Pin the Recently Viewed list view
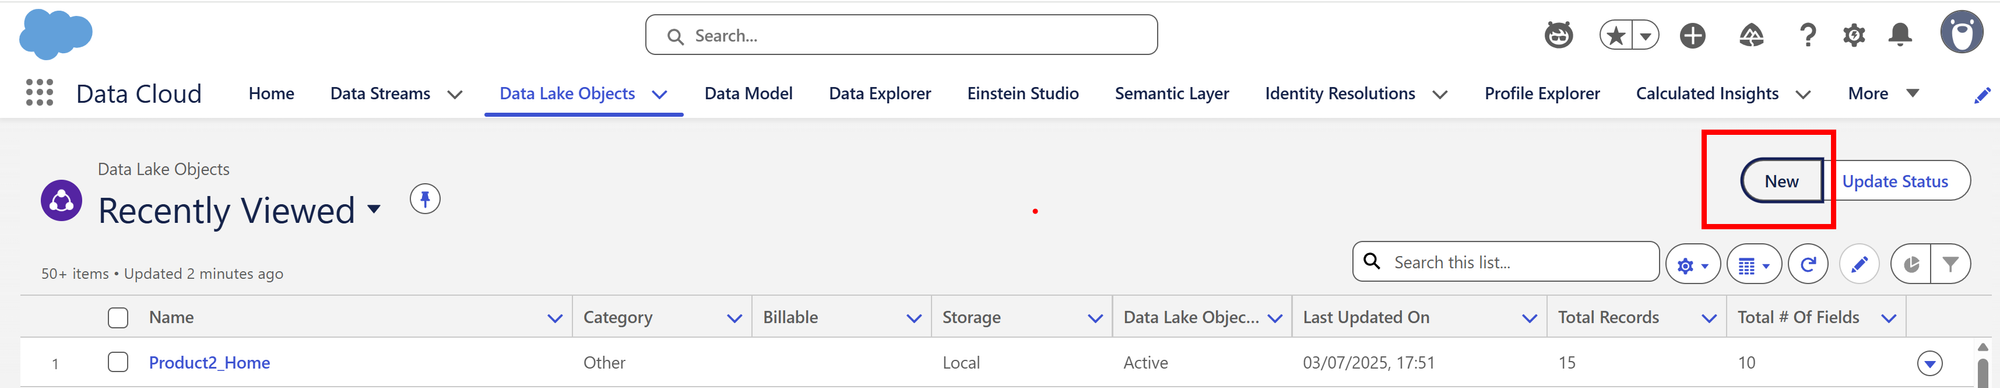 pyautogui.click(x=425, y=199)
